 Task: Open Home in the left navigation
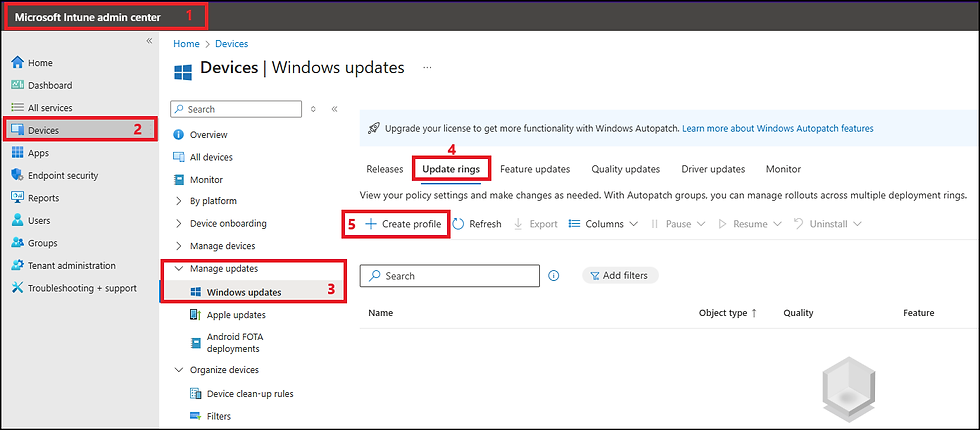(x=40, y=62)
